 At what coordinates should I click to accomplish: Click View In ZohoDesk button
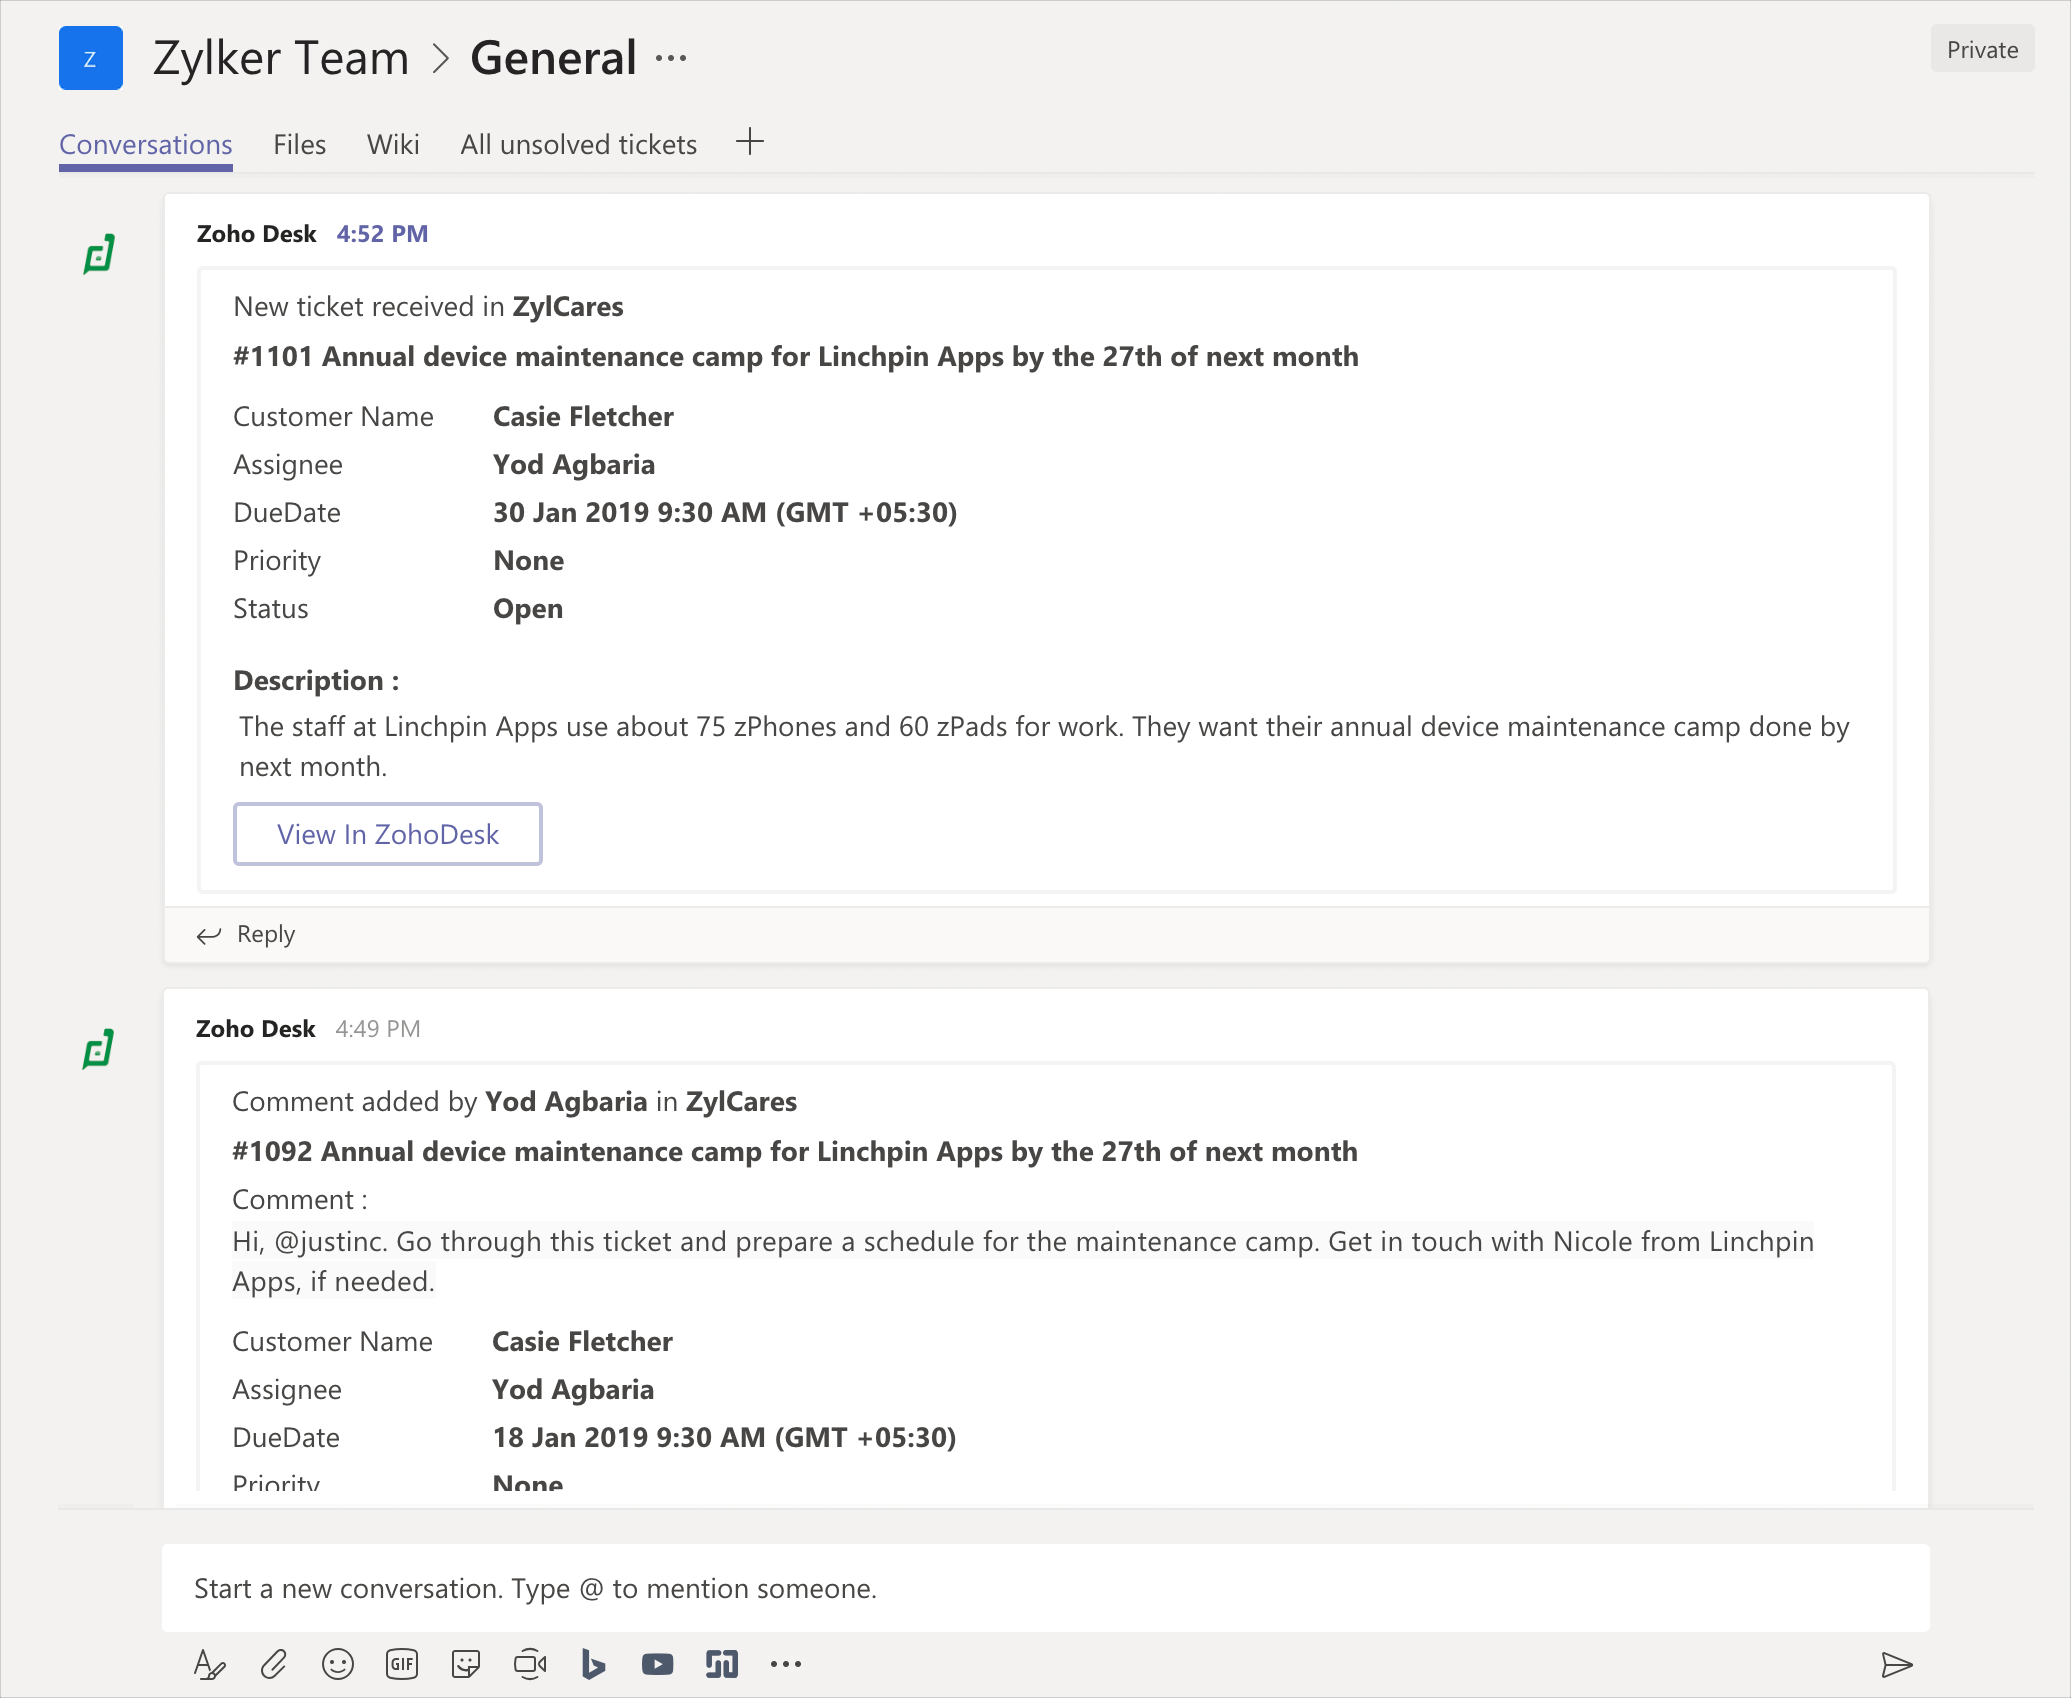click(388, 834)
